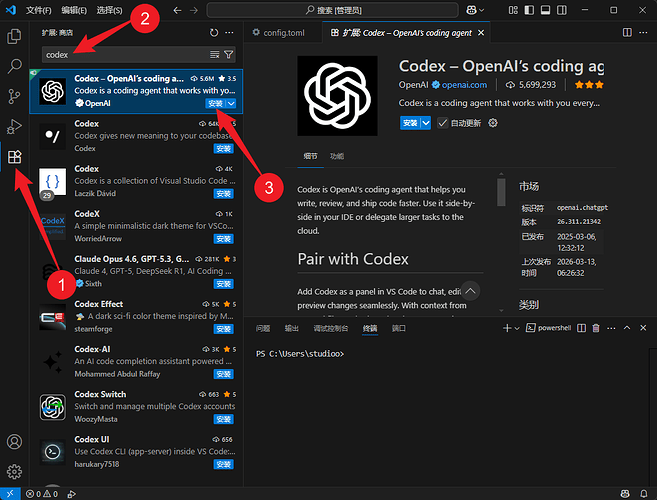Open Codex extension settings gear
The height and width of the screenshot is (500, 657).
[493, 123]
